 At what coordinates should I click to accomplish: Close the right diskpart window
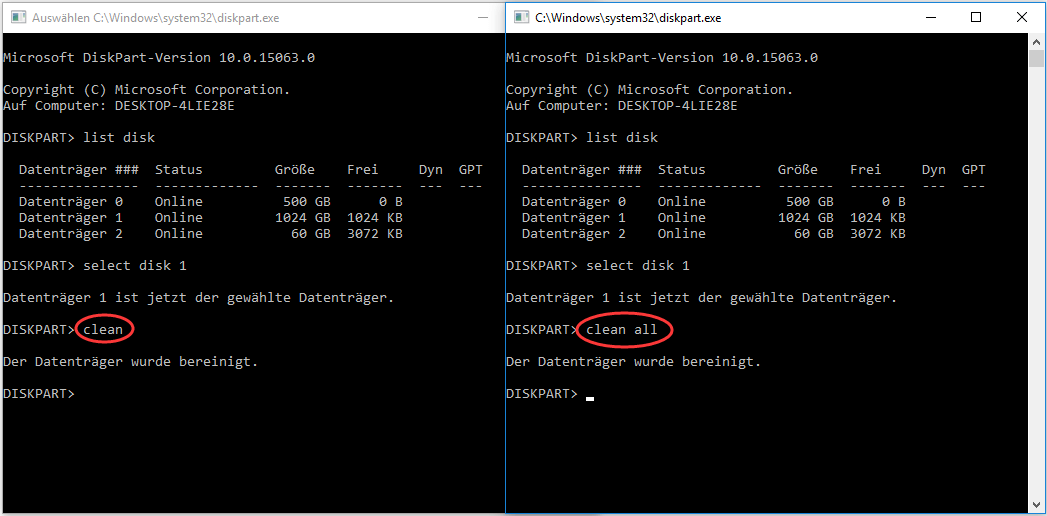(1023, 17)
